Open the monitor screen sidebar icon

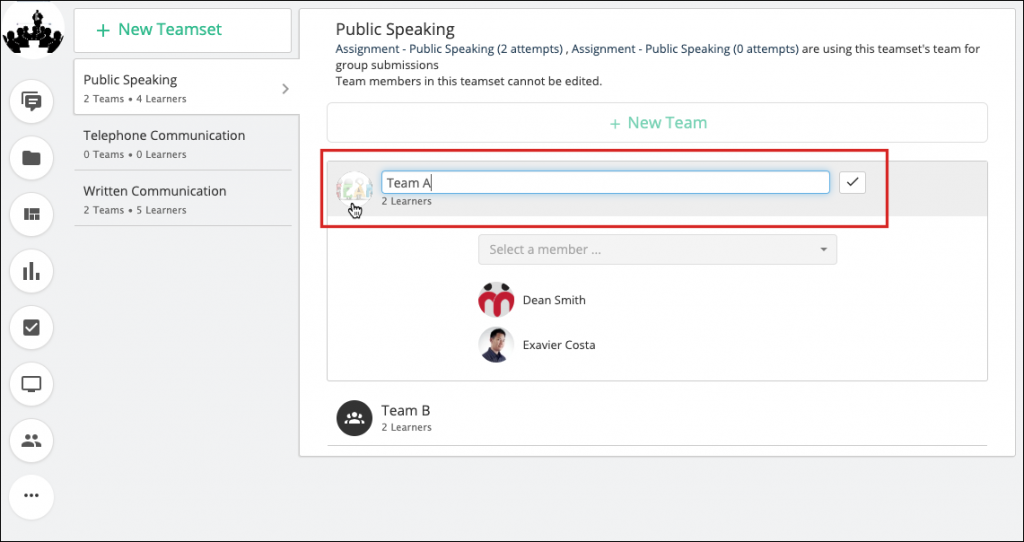click(31, 384)
